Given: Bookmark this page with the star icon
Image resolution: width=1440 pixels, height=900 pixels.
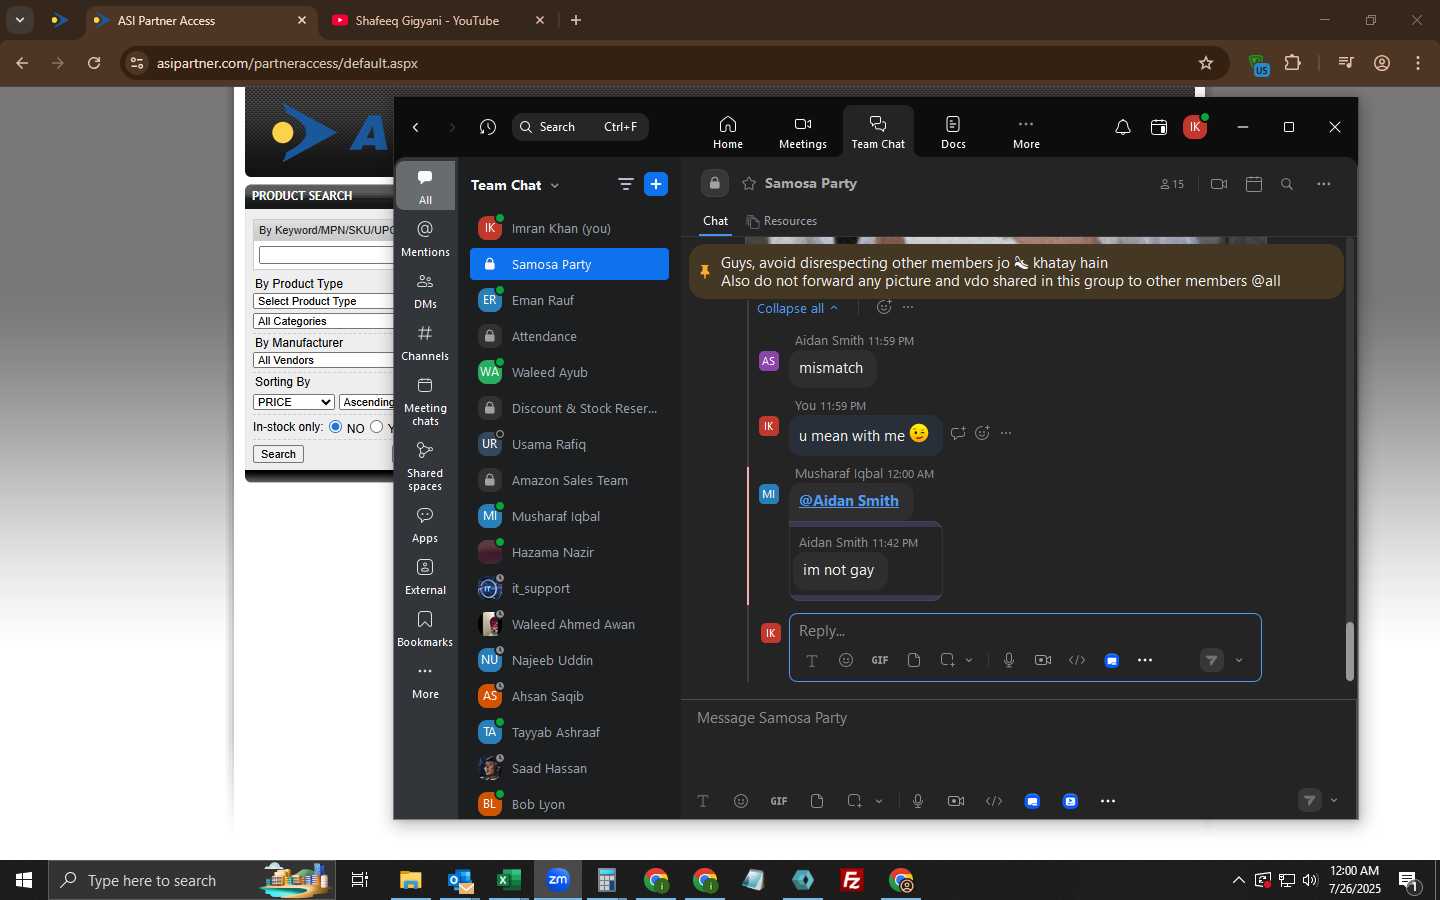Looking at the screenshot, I should (x=1206, y=63).
